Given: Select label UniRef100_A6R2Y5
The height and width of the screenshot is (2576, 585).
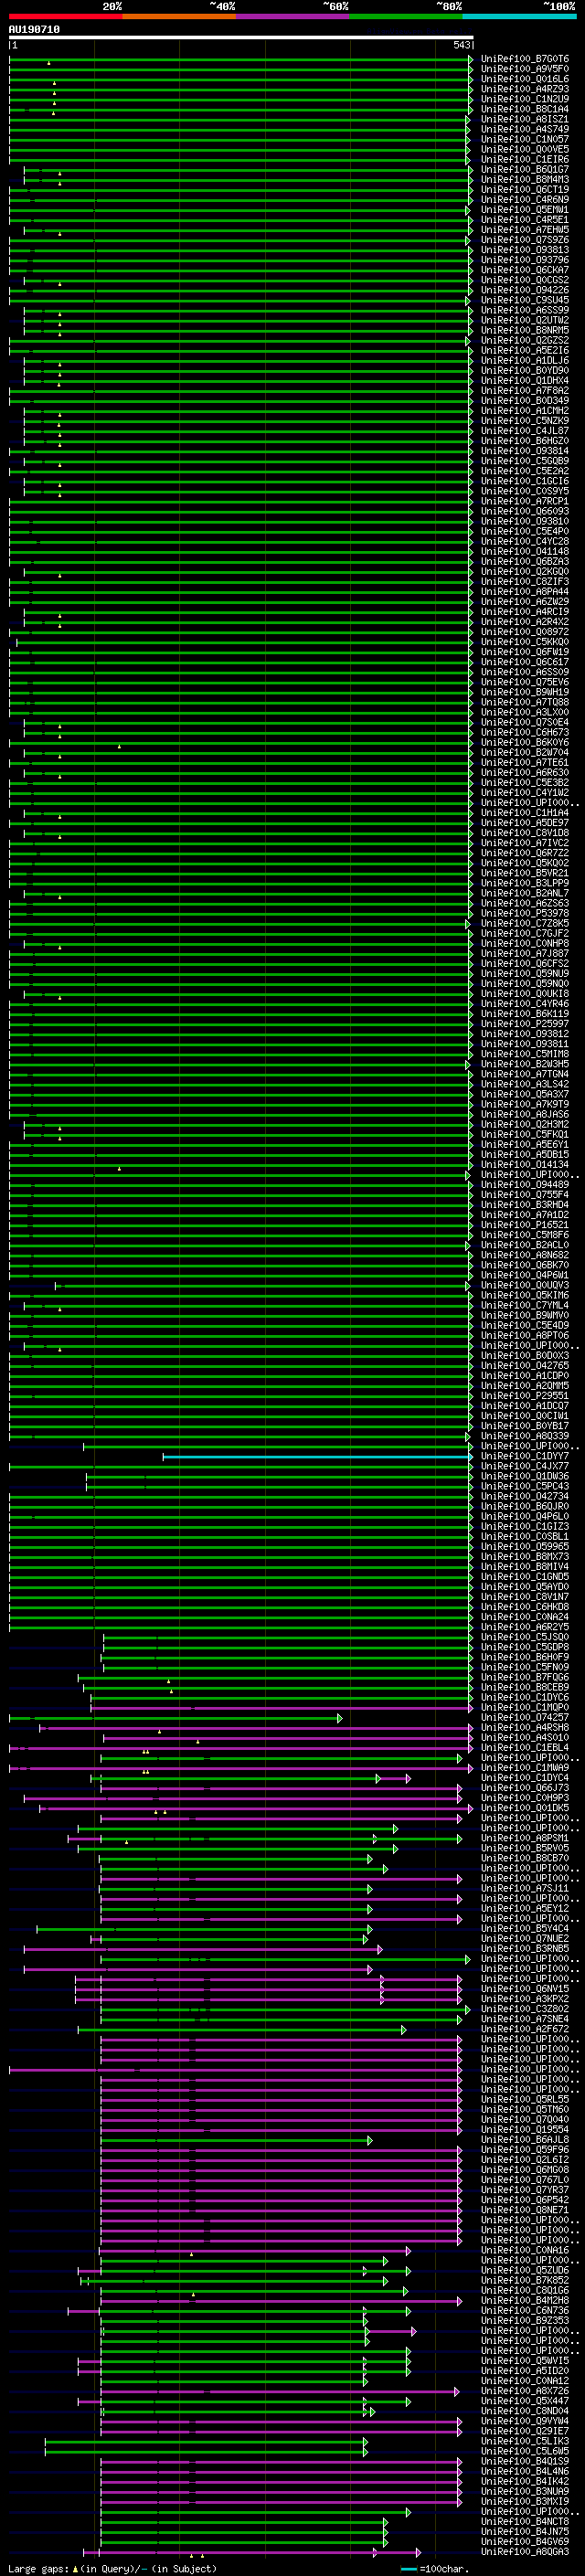Looking at the screenshot, I should [525, 1628].
